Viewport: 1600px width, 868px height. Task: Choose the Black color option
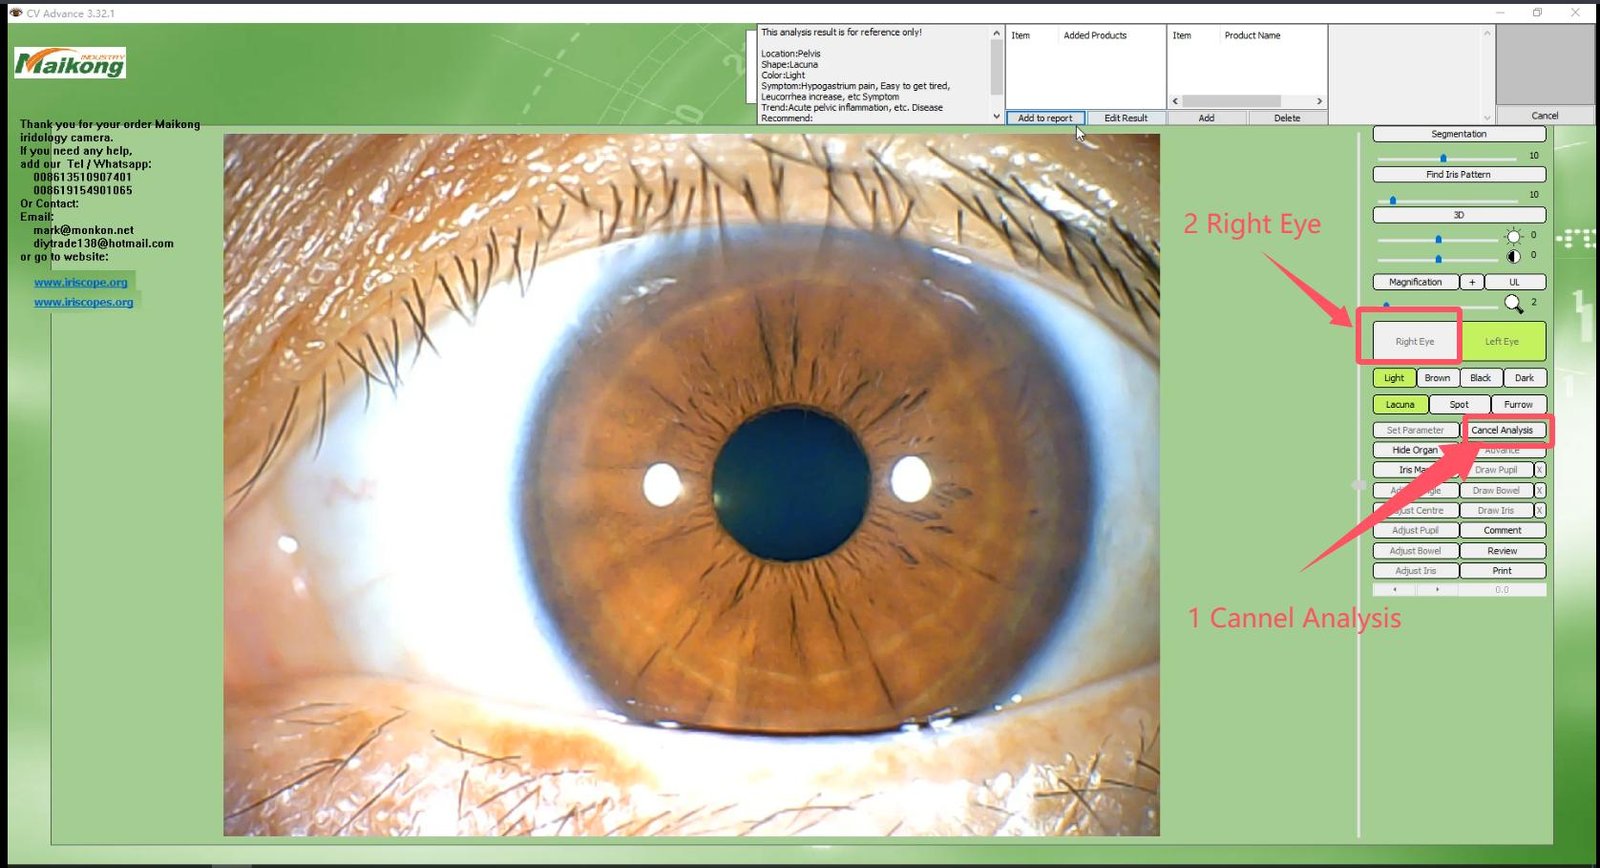1481,378
